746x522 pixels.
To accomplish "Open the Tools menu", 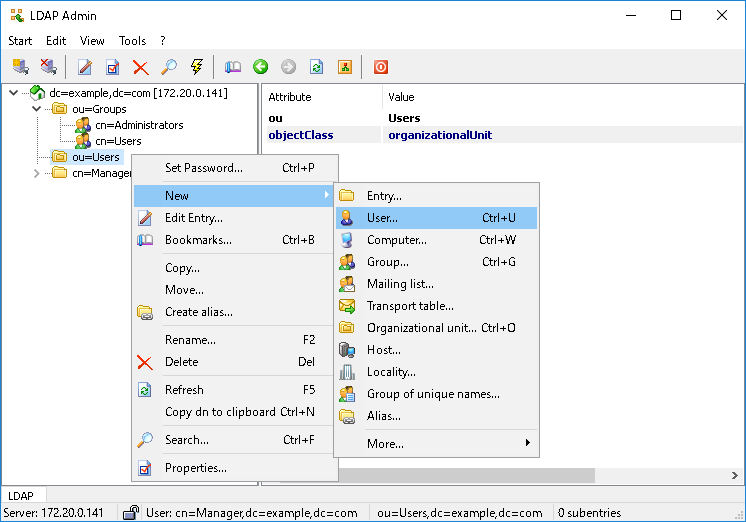I will pyautogui.click(x=132, y=41).
